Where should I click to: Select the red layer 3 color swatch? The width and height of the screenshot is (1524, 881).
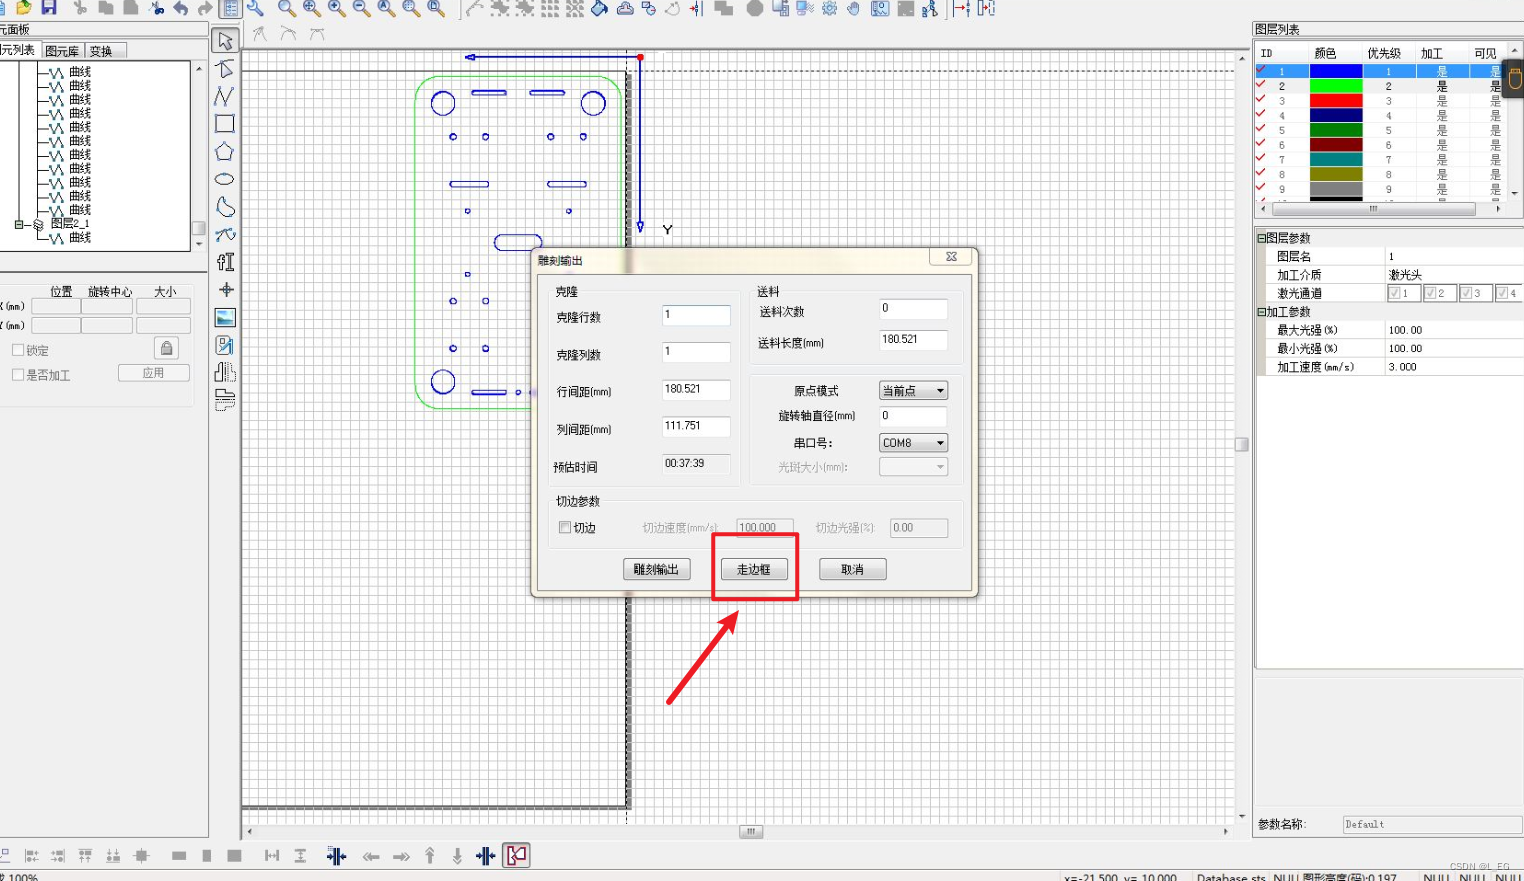(x=1336, y=101)
